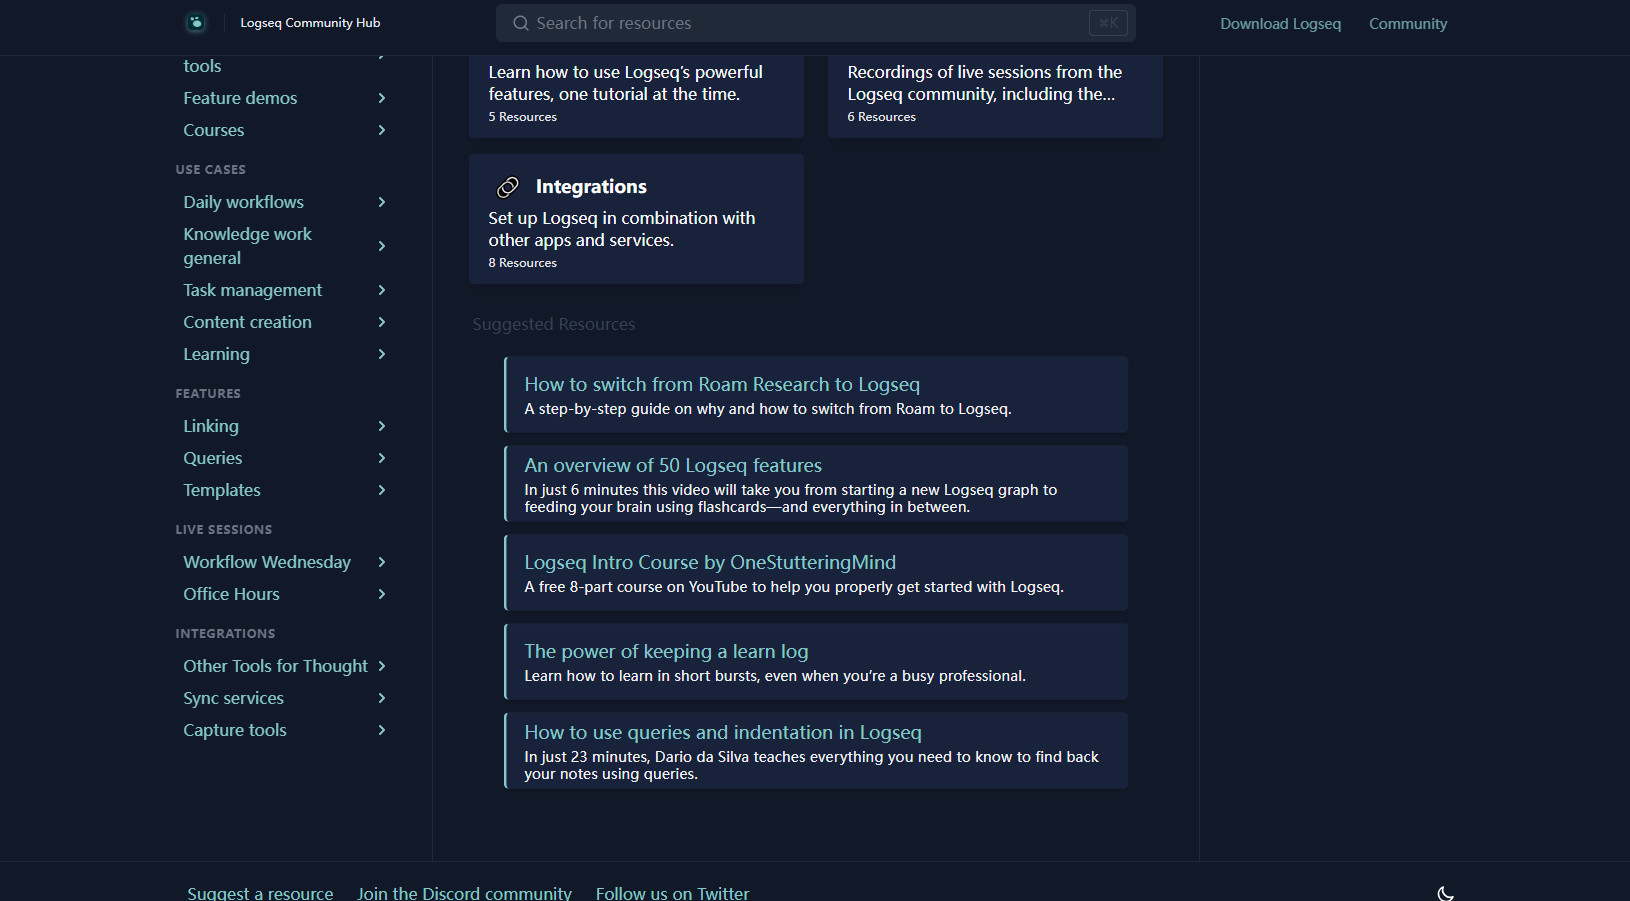
Task: Expand the Queries section arrow
Action: [x=382, y=458]
